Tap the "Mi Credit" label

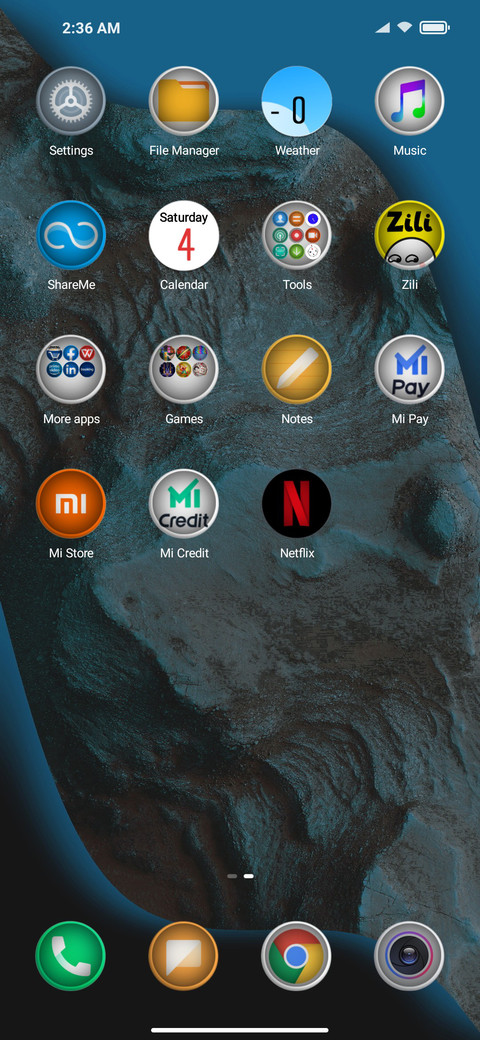(184, 552)
